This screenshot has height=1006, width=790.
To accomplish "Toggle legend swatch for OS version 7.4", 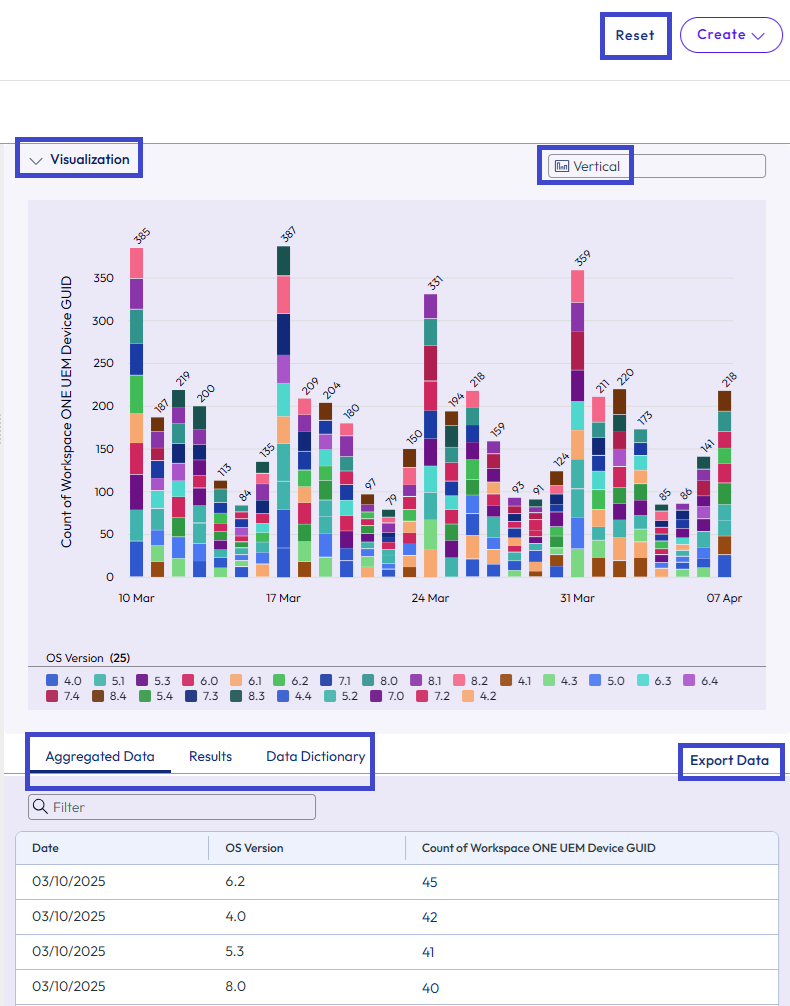I will click(52, 695).
